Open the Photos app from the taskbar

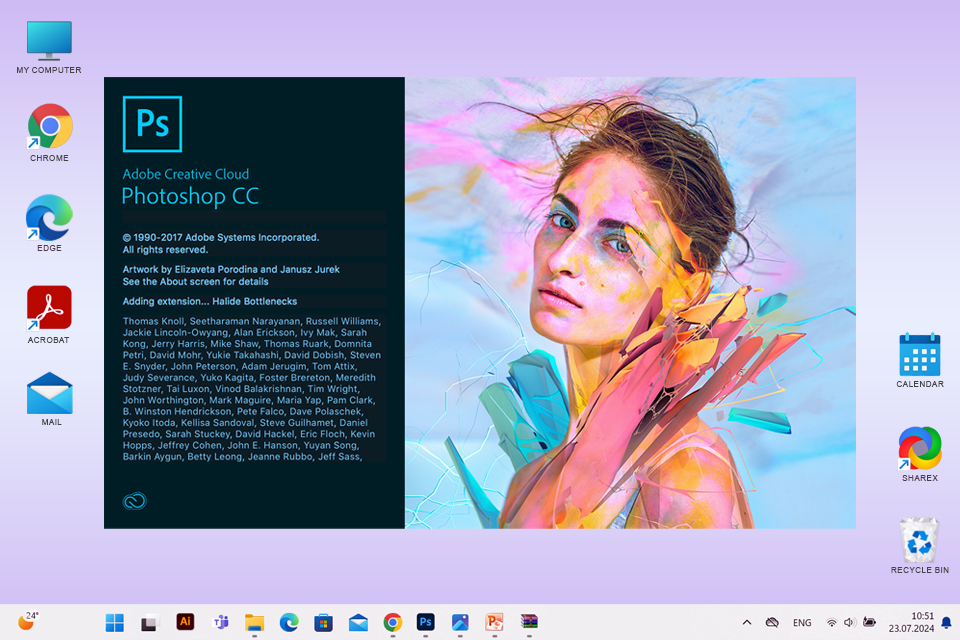[460, 622]
